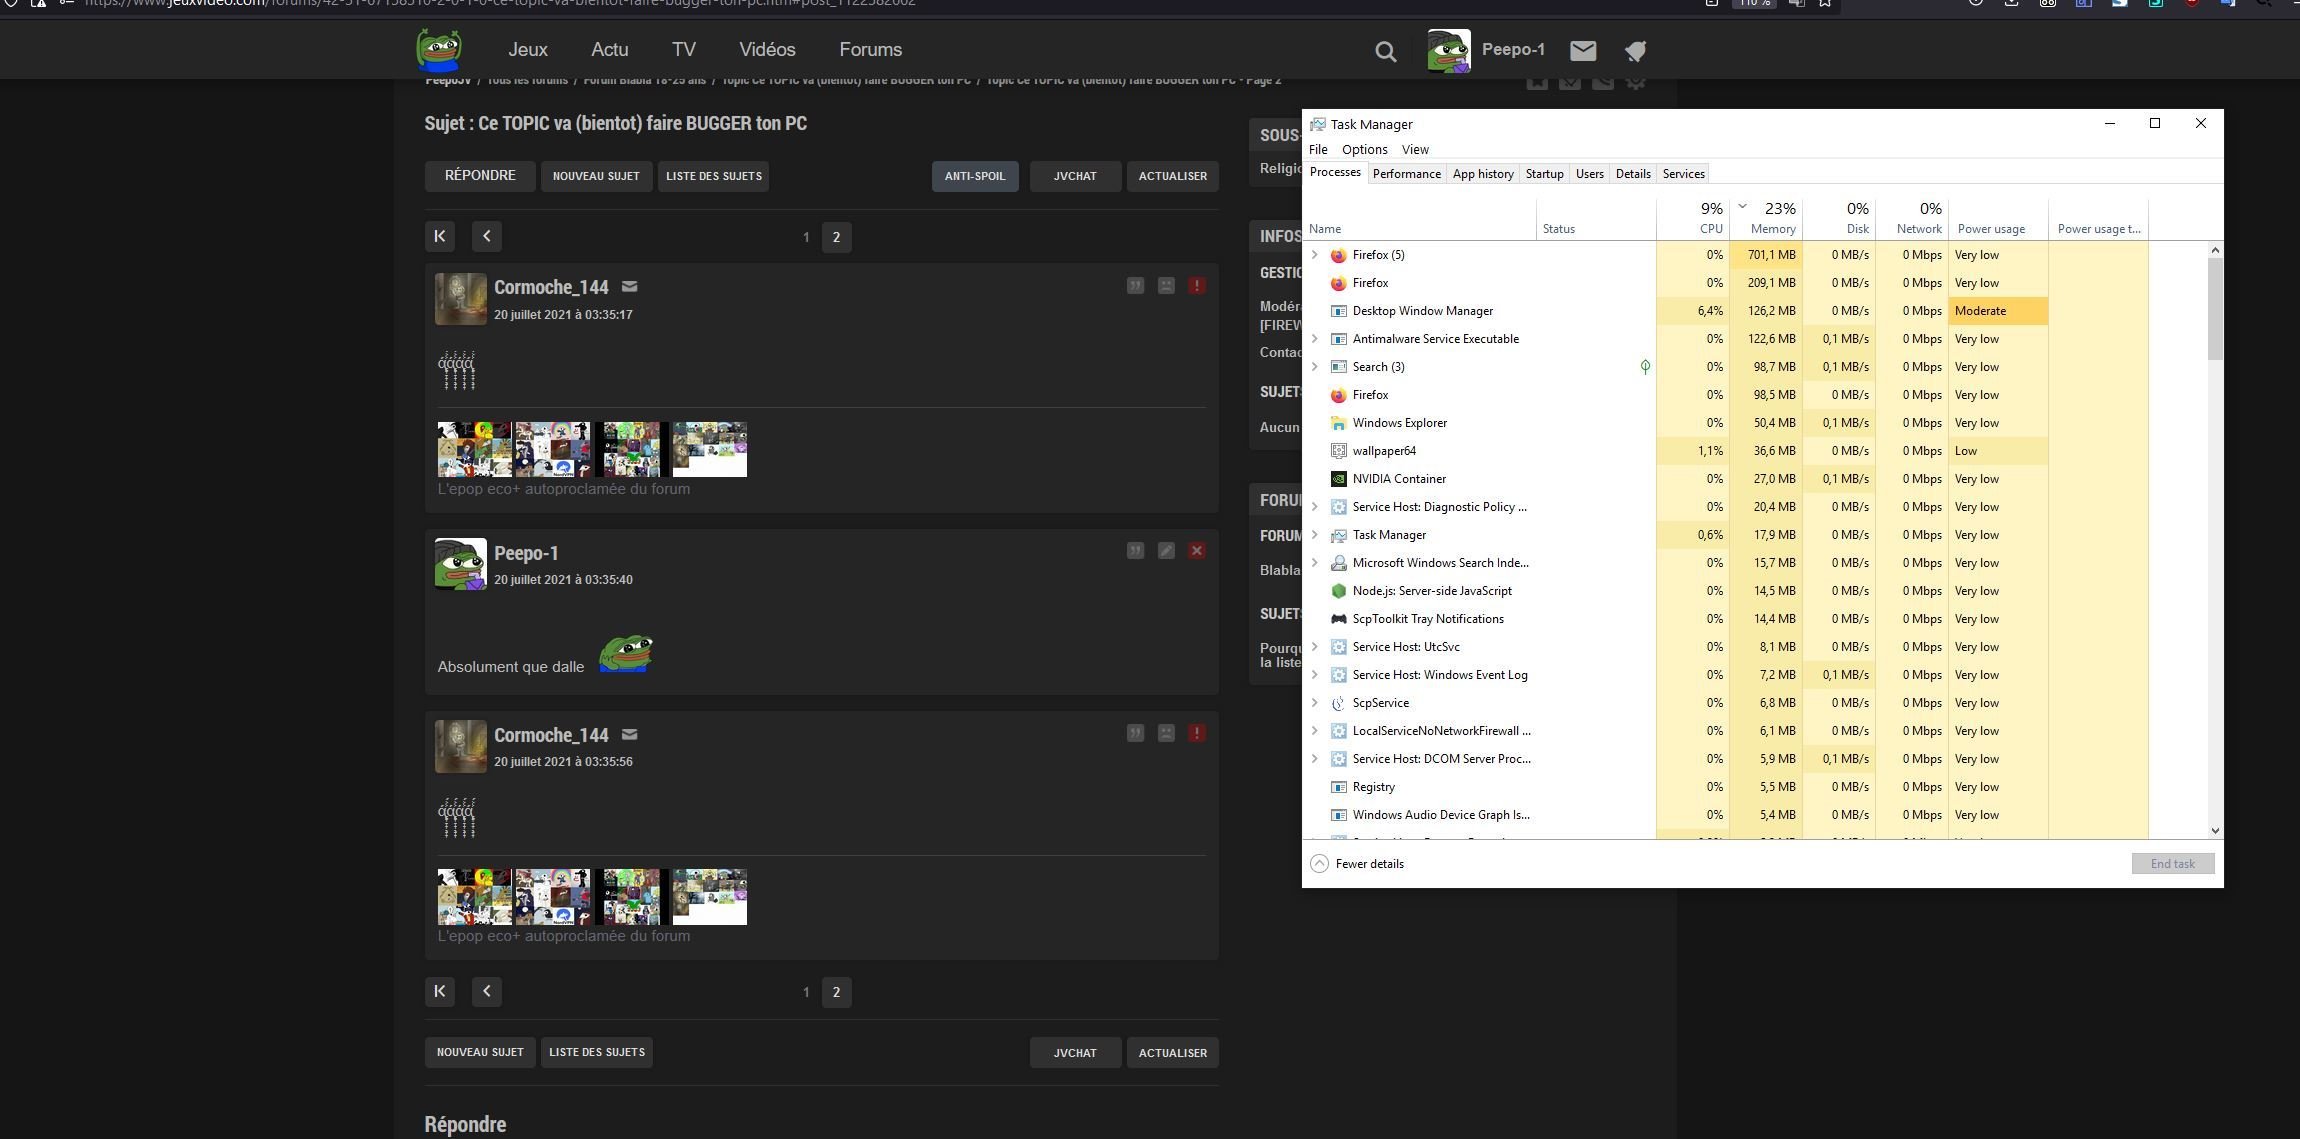Go to previous page using top arrow

(487, 236)
